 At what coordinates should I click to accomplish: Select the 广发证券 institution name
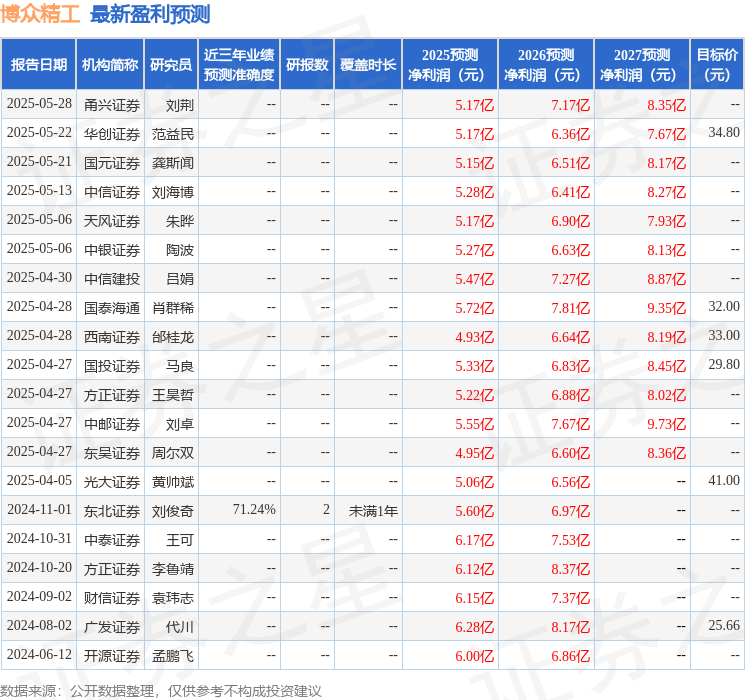[x=112, y=627]
